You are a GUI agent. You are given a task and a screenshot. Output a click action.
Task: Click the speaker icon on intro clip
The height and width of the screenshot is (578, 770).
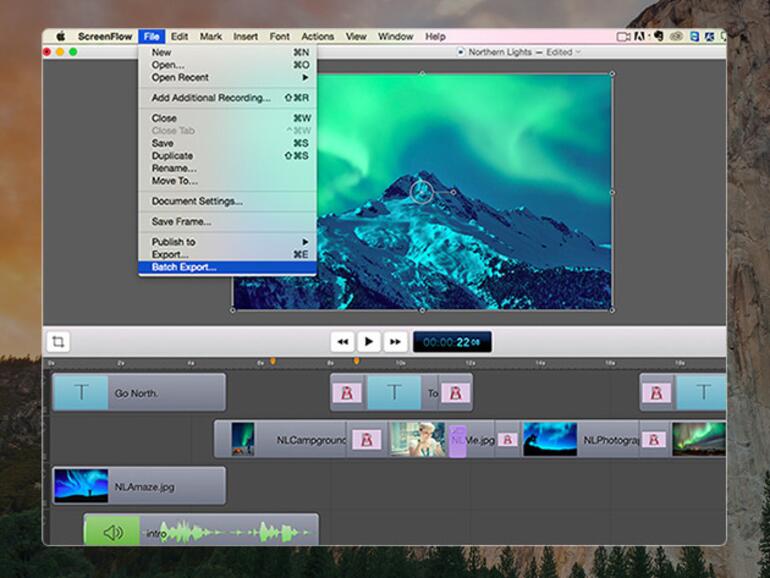point(112,532)
